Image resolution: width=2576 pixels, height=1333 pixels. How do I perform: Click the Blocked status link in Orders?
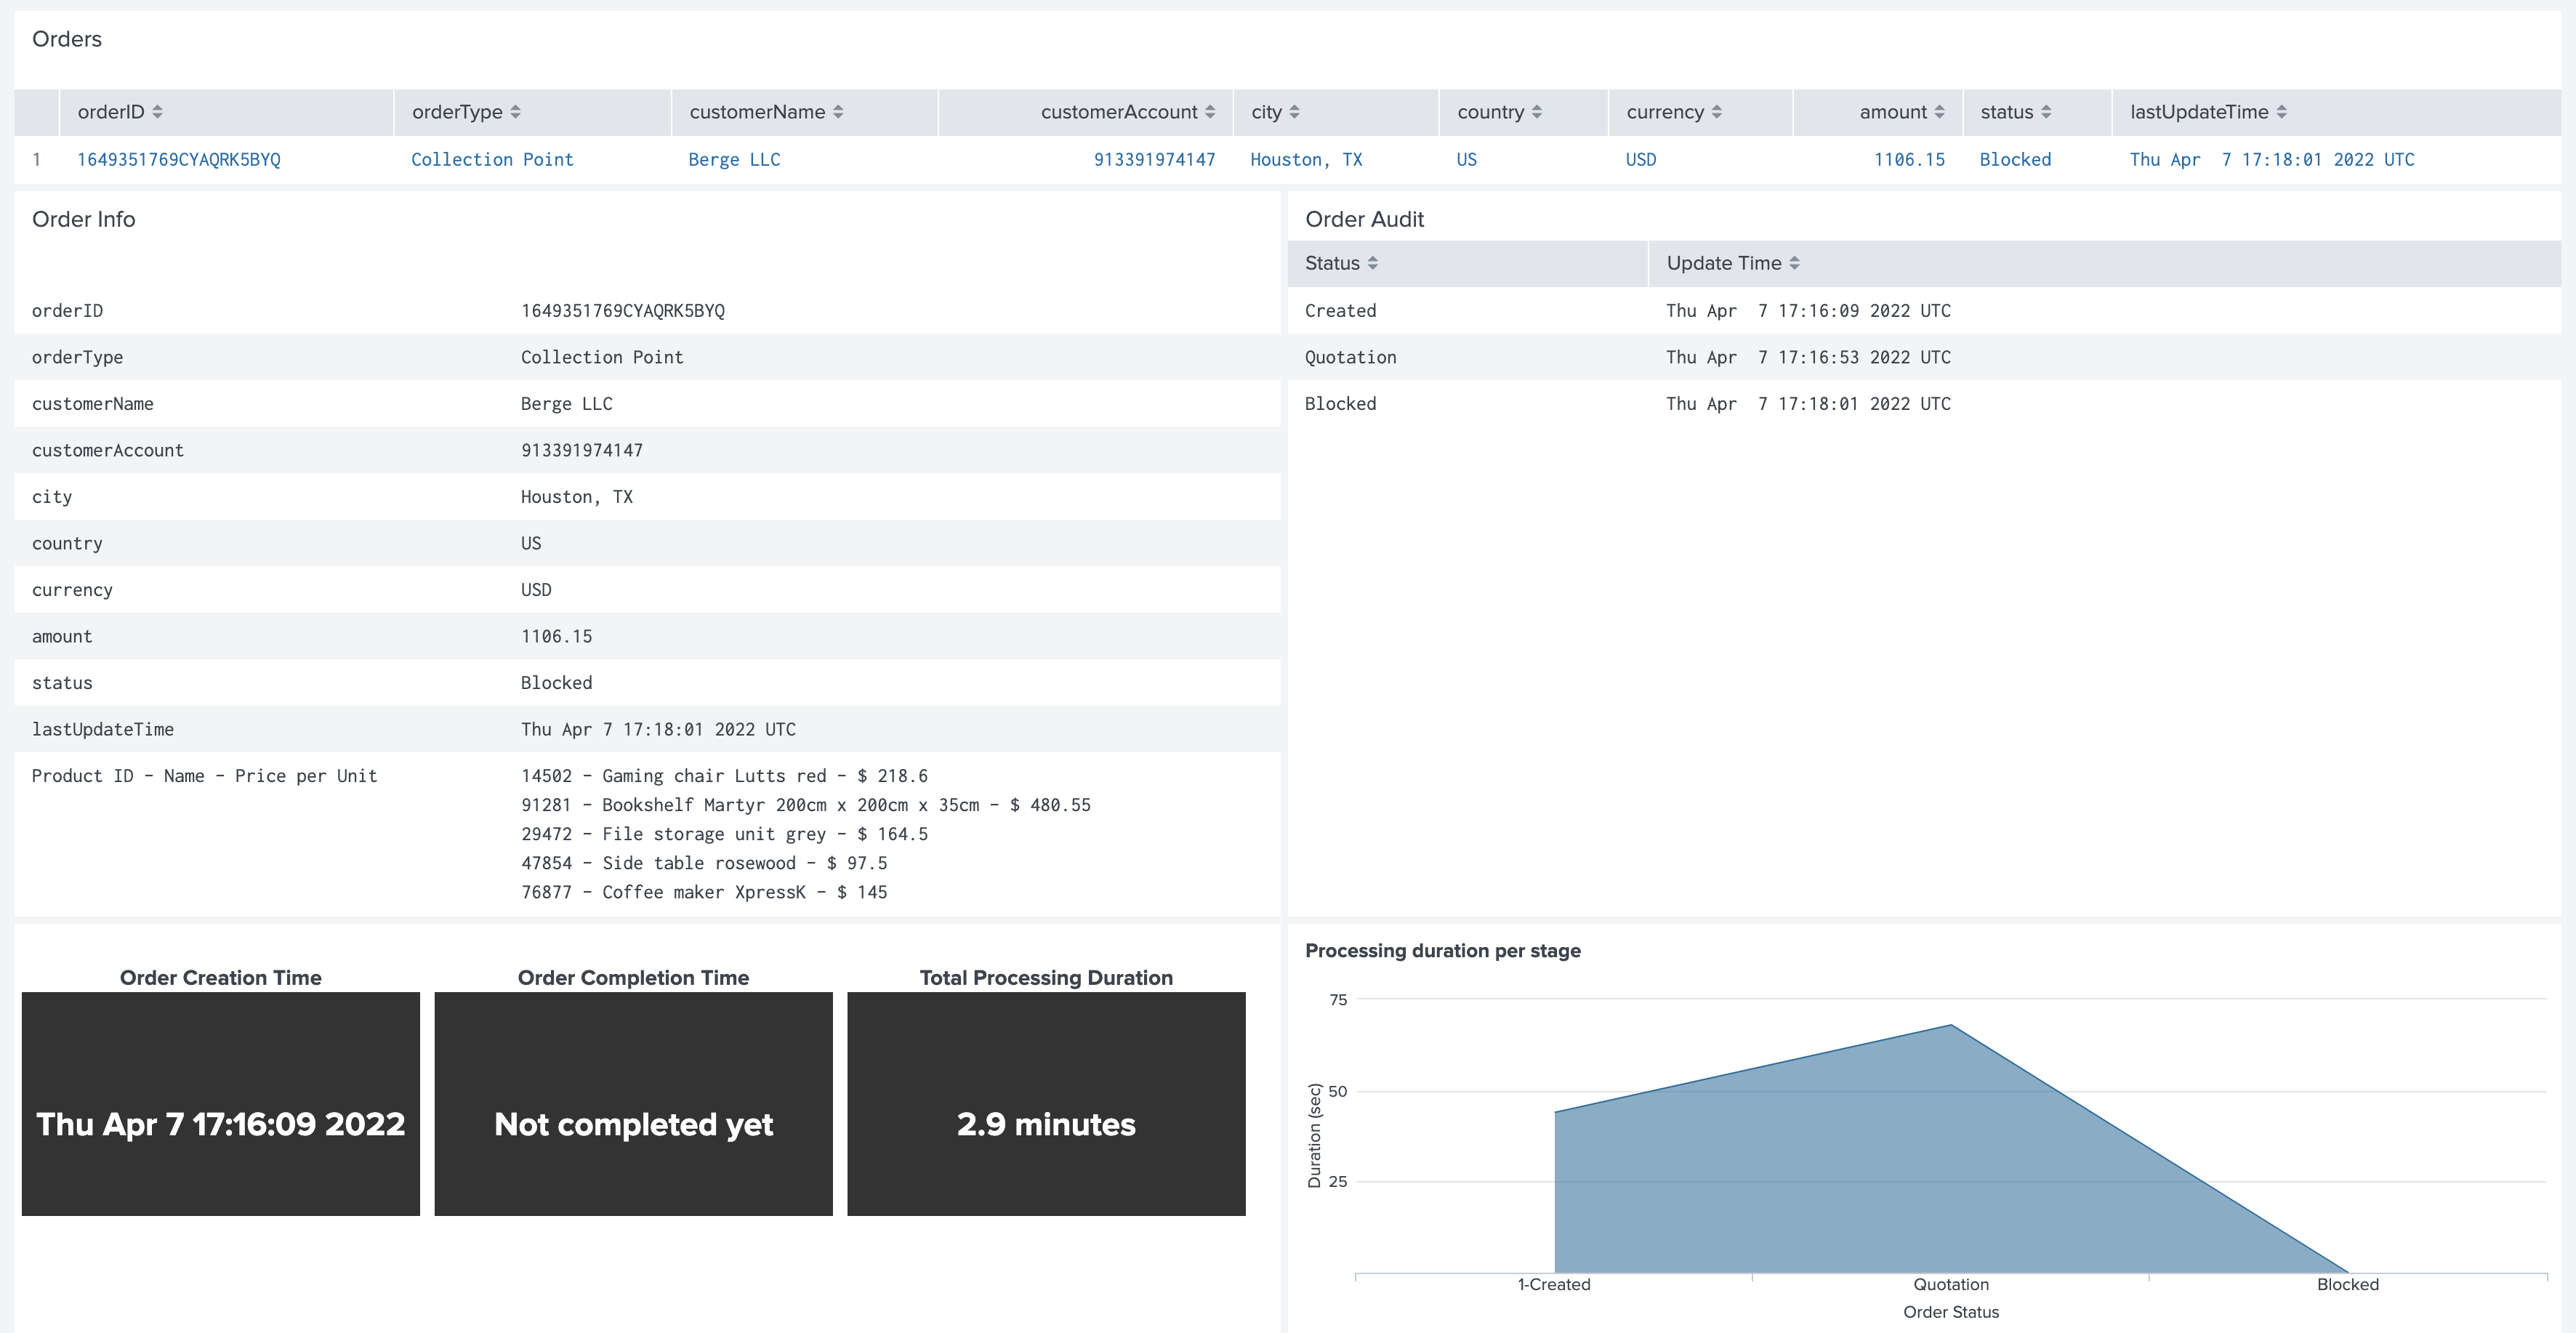click(2015, 160)
